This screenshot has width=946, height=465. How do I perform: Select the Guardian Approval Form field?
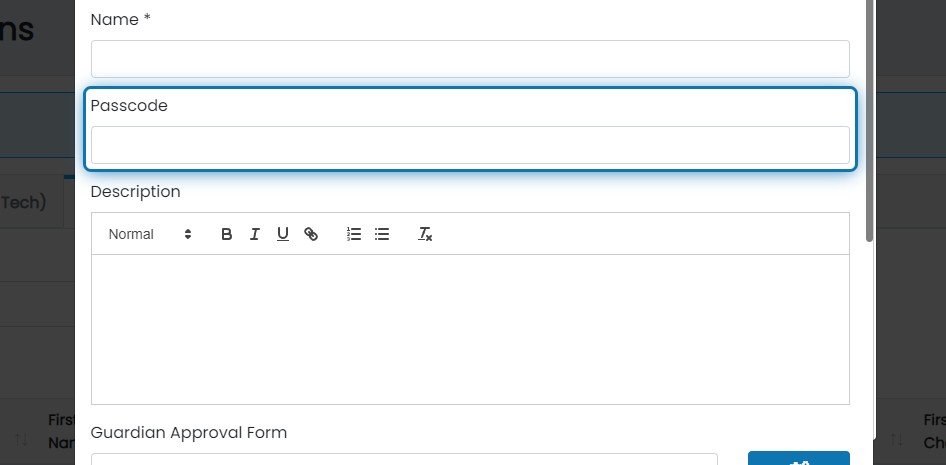tap(404, 459)
